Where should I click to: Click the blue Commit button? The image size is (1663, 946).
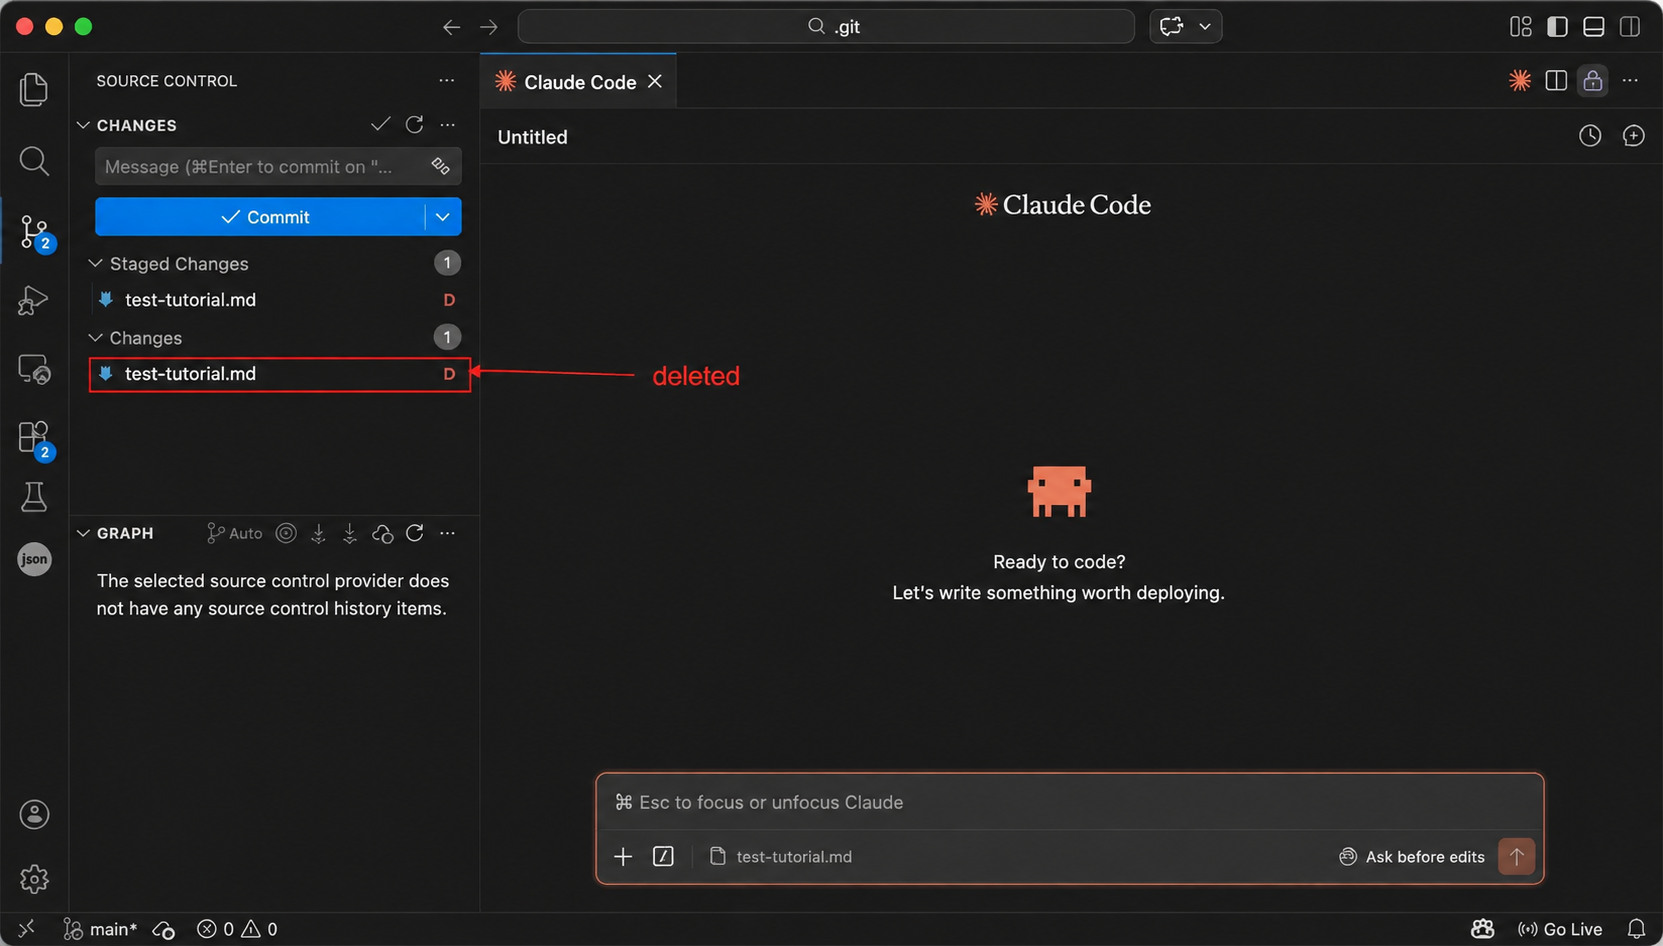(x=260, y=217)
